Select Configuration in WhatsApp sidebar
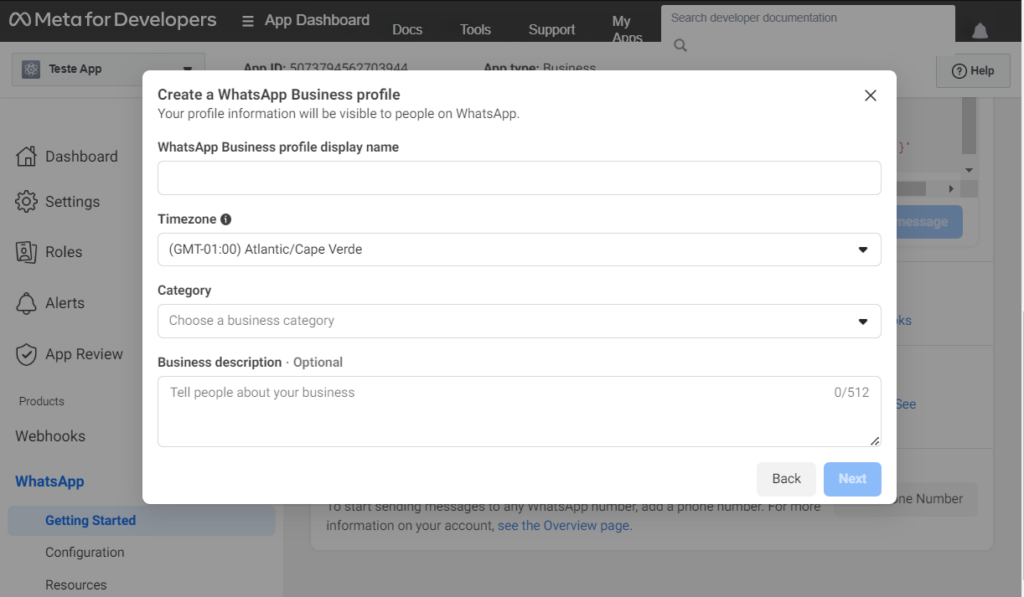This screenshot has height=597, width=1024. click(84, 552)
